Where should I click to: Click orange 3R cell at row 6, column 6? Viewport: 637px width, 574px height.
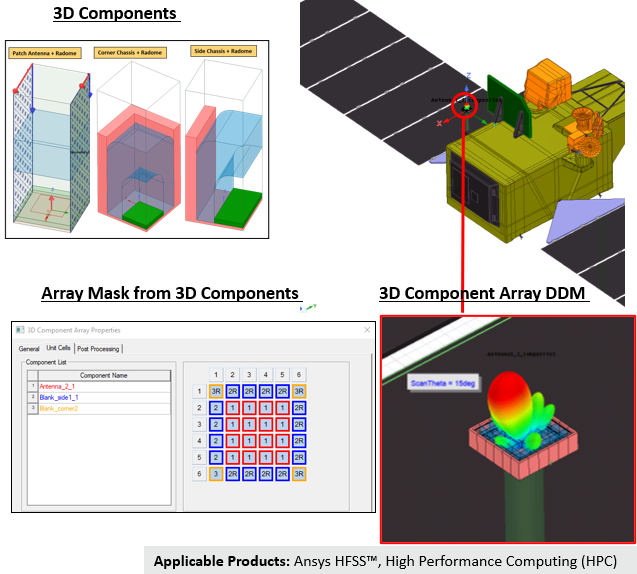[299, 474]
